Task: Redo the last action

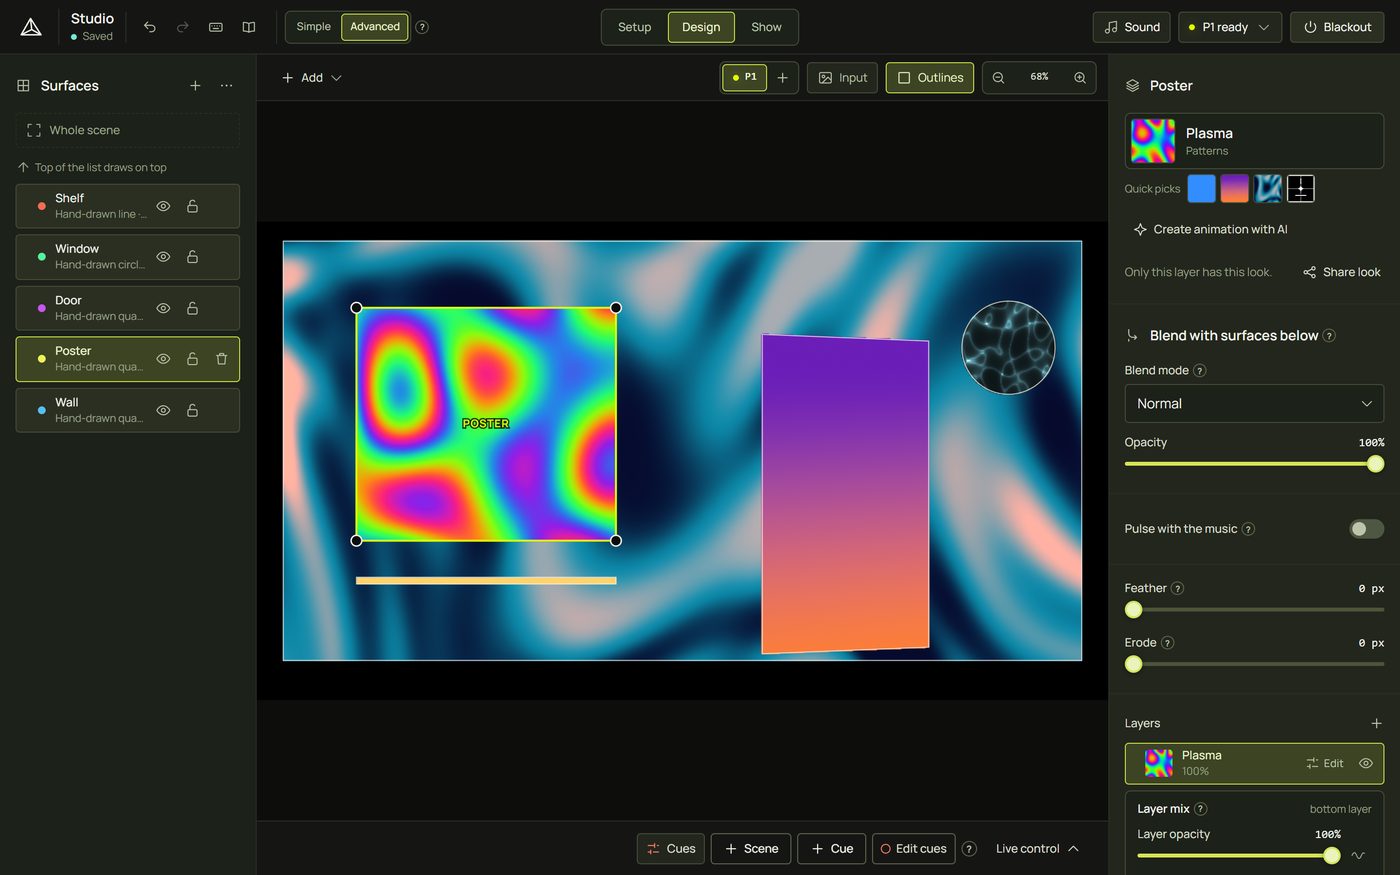Action: (x=182, y=27)
